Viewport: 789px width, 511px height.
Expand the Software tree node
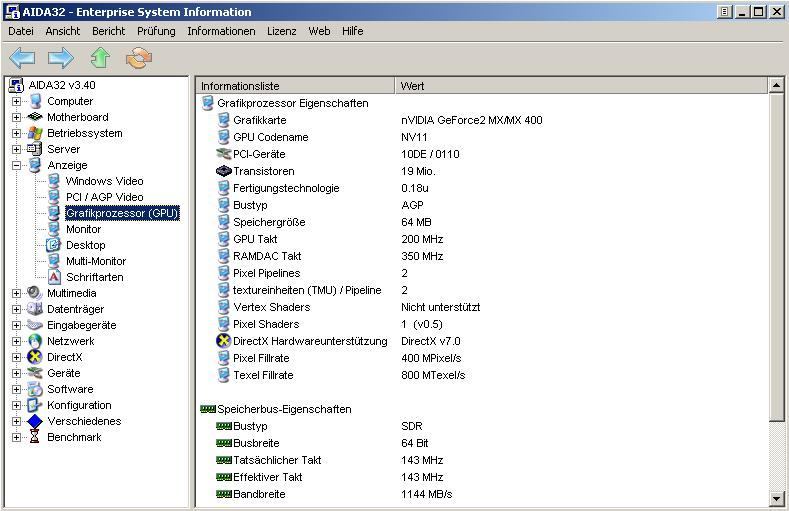[x=17, y=389]
